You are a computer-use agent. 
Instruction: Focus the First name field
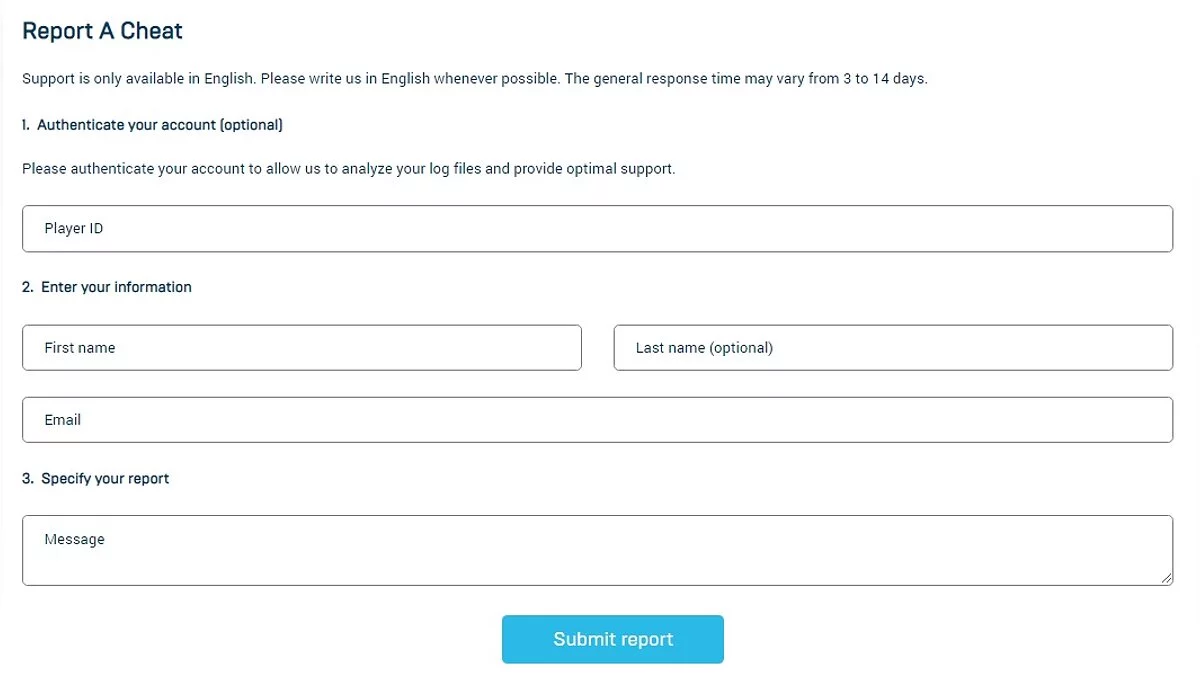tap(301, 348)
